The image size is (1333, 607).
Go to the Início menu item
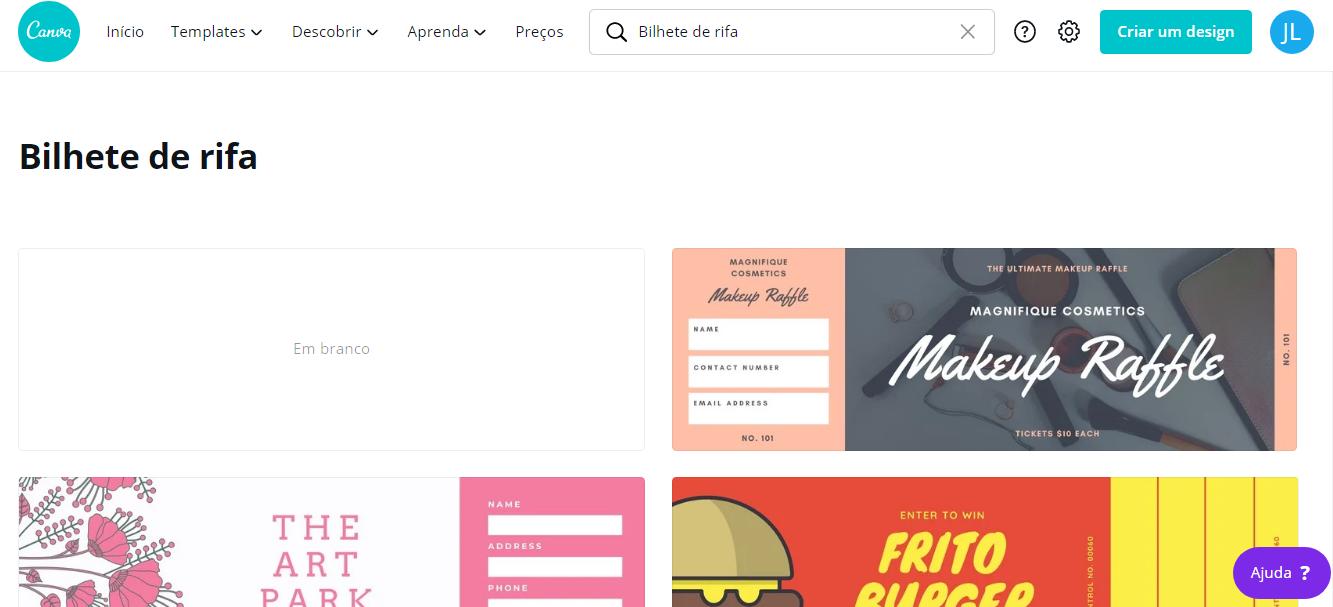[125, 32]
